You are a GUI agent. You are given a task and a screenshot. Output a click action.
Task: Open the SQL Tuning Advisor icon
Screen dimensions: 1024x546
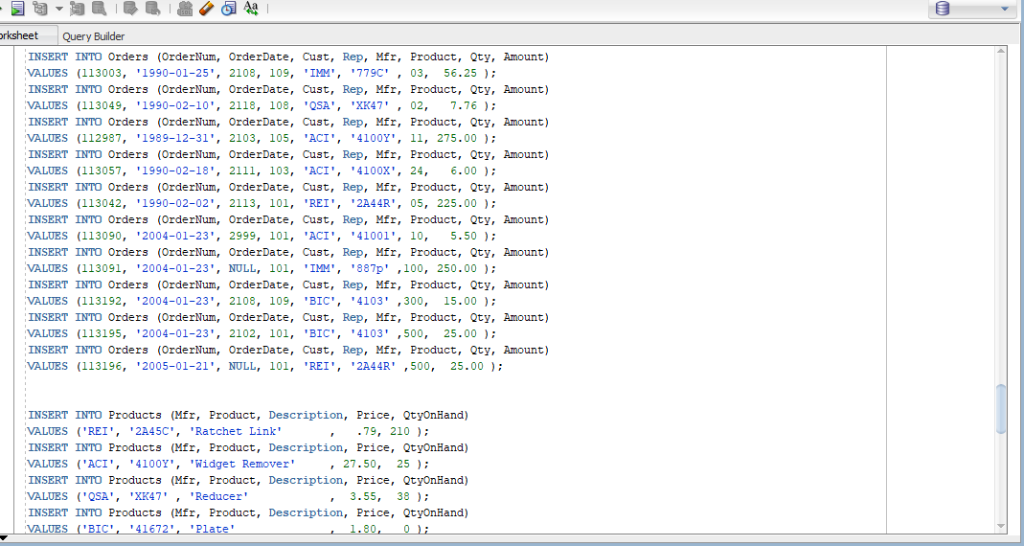[x=99, y=8]
